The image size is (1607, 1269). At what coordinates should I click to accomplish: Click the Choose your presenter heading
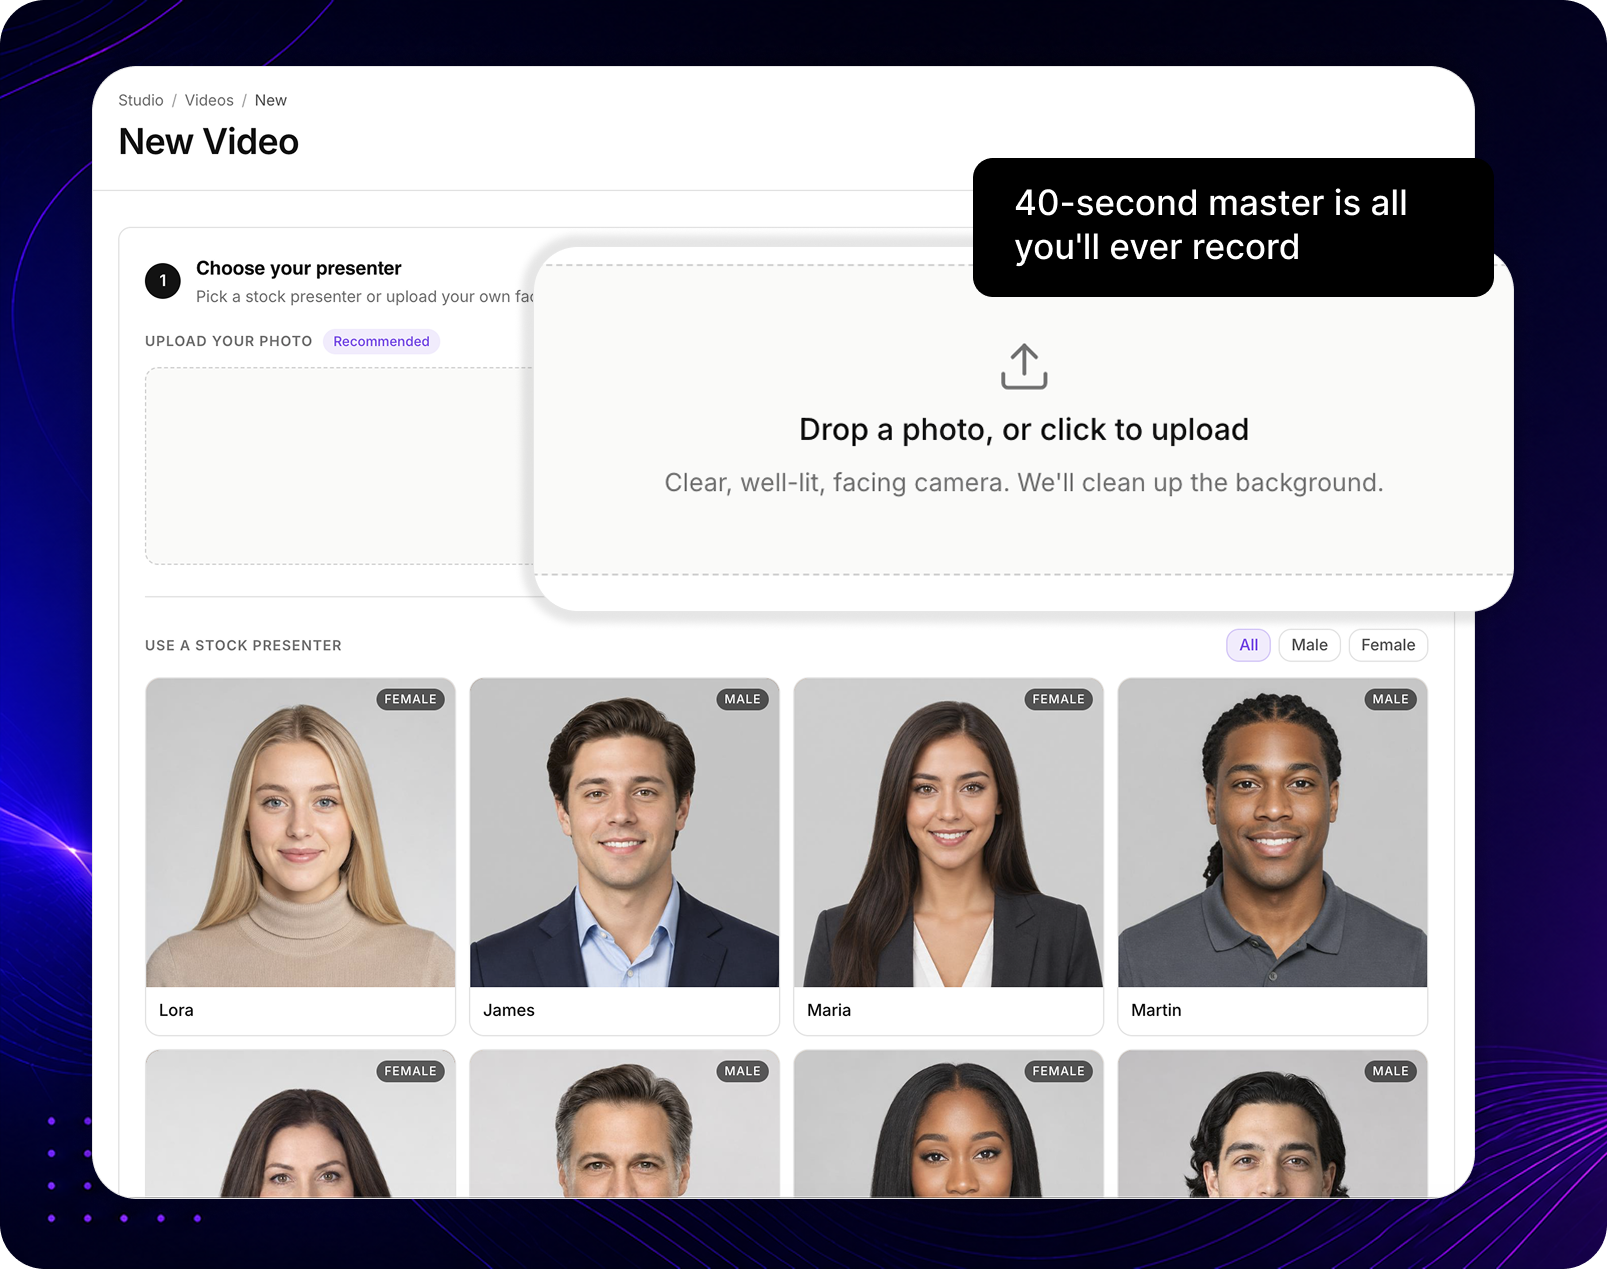pyautogui.click(x=298, y=268)
